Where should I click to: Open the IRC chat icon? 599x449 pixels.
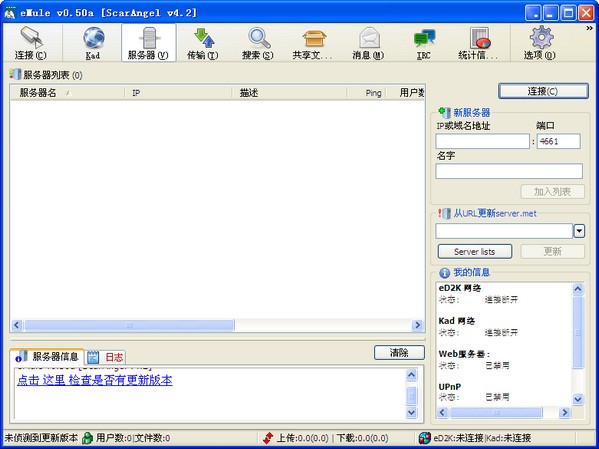click(423, 43)
